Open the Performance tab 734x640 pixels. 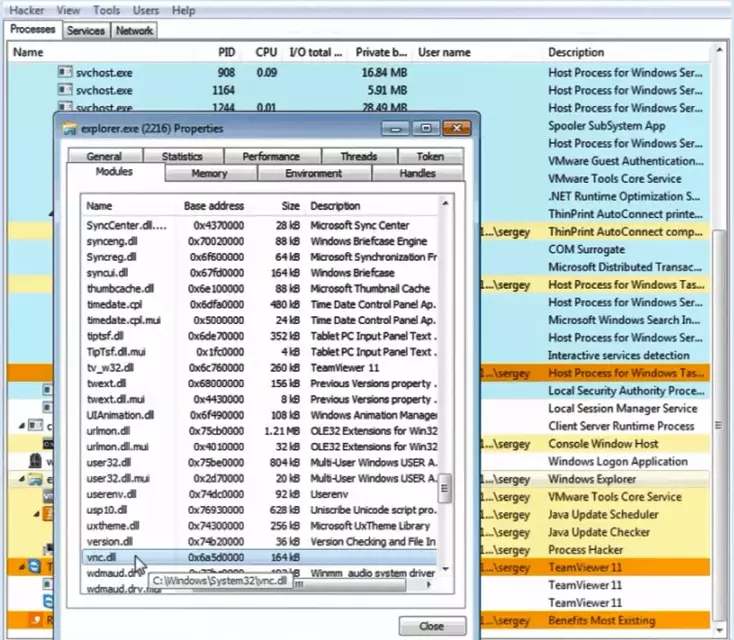pyautogui.click(x=271, y=156)
